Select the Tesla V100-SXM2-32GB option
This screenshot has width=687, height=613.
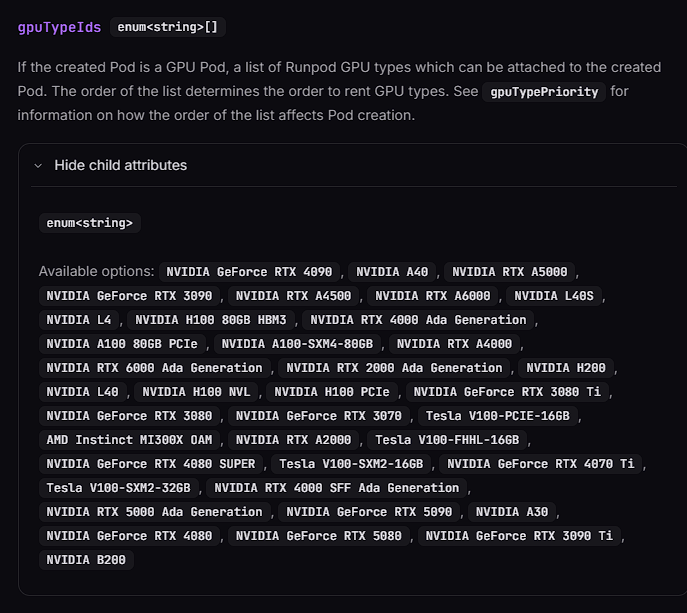(120, 488)
